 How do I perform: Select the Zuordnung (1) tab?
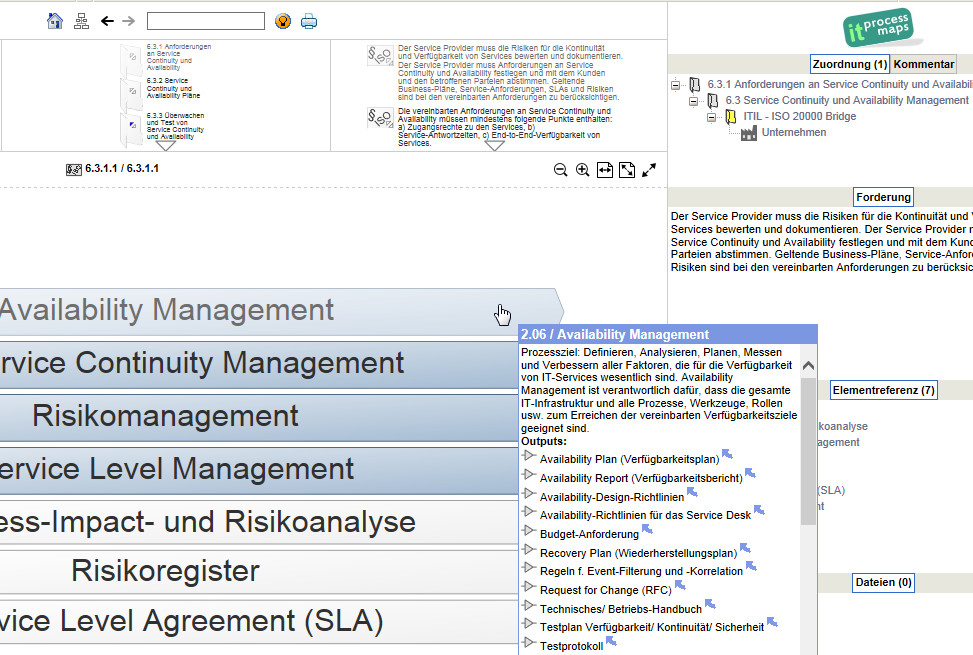coord(849,64)
